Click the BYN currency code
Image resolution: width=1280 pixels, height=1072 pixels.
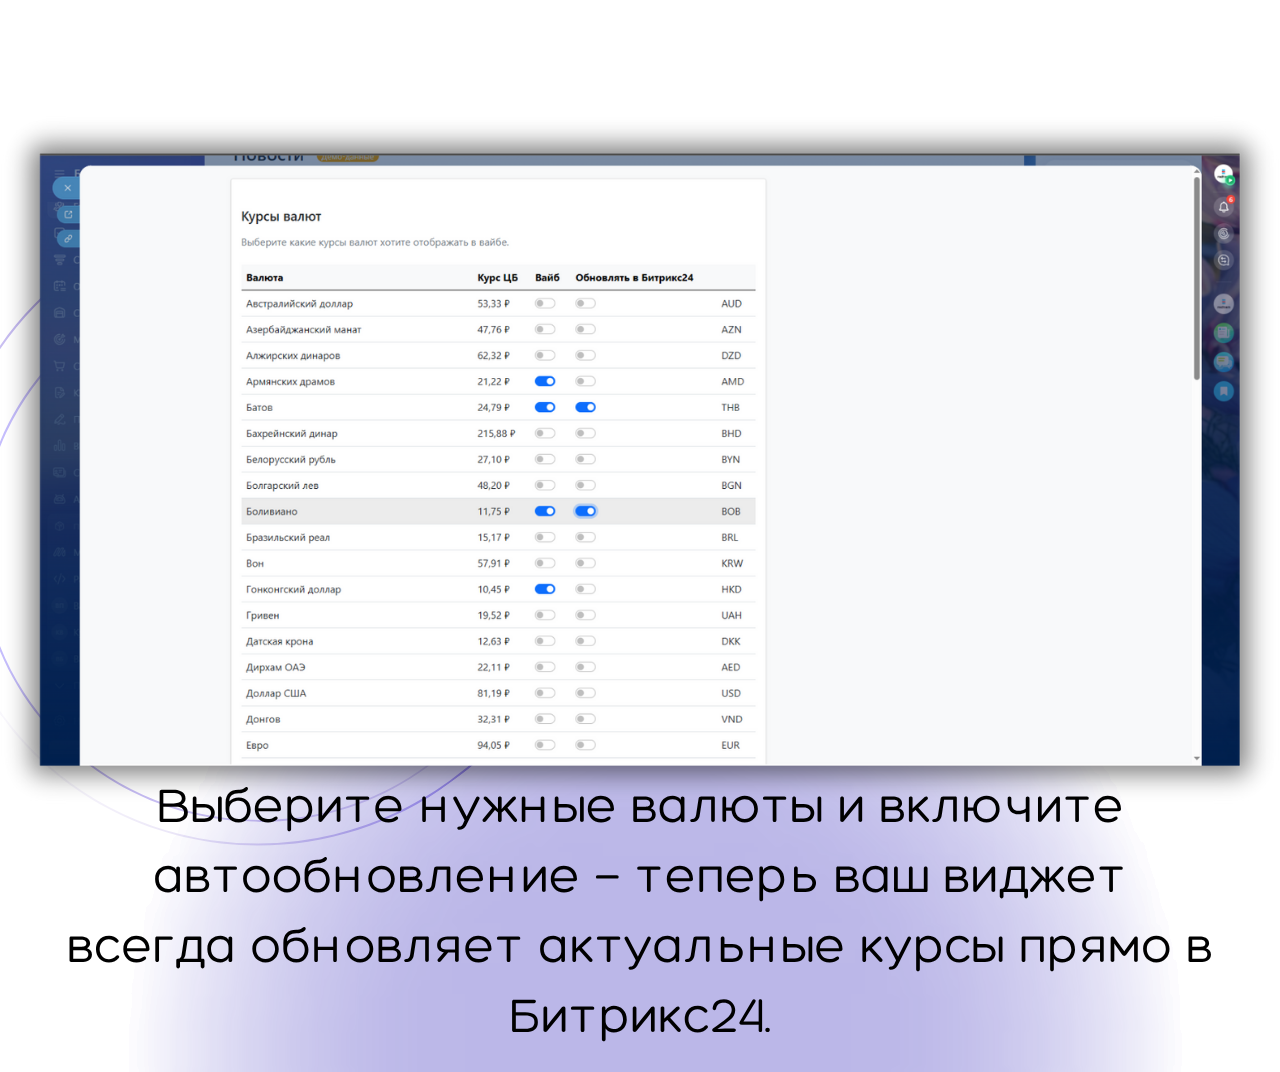click(x=731, y=459)
